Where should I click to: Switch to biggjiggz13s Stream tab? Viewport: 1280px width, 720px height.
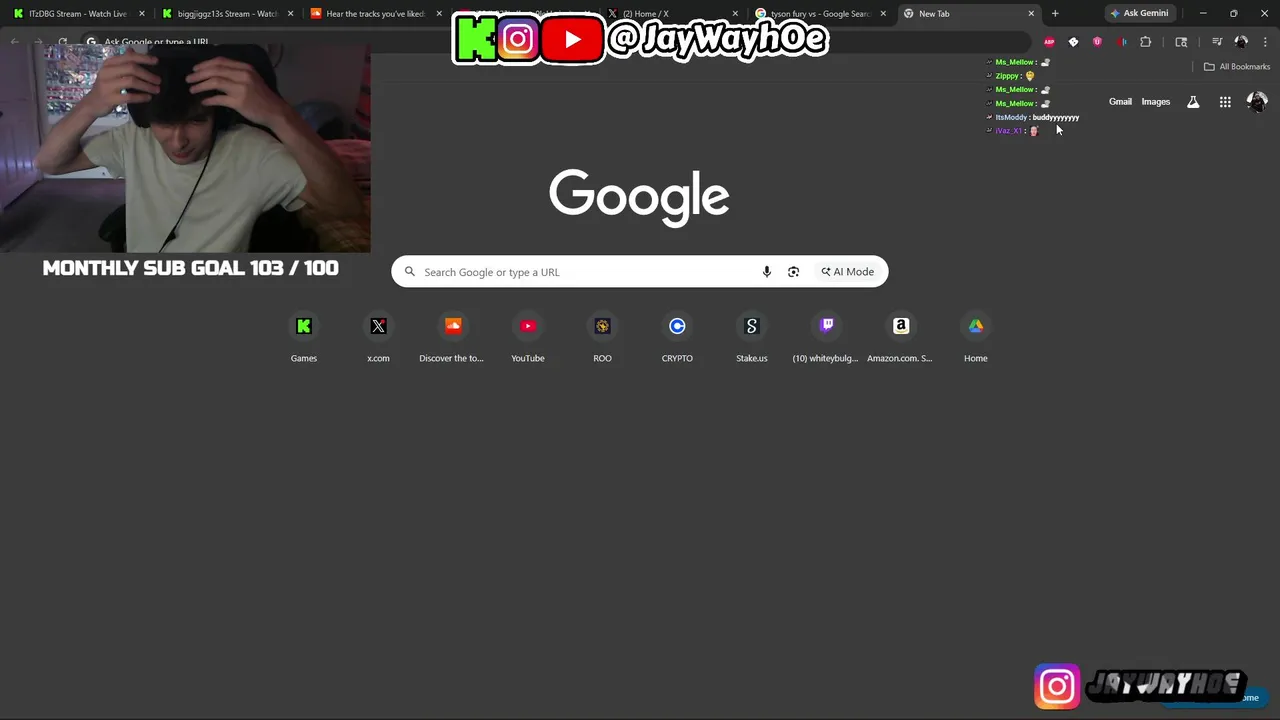tap(227, 14)
